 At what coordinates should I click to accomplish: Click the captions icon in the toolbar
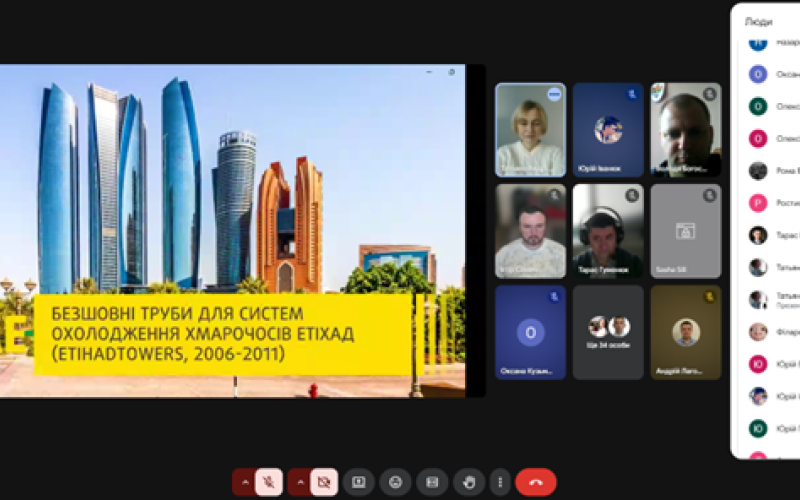tap(432, 482)
